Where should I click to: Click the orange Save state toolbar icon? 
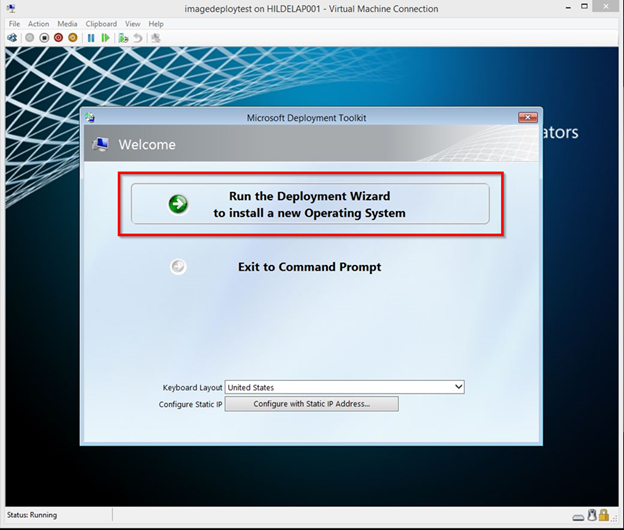click(73, 38)
